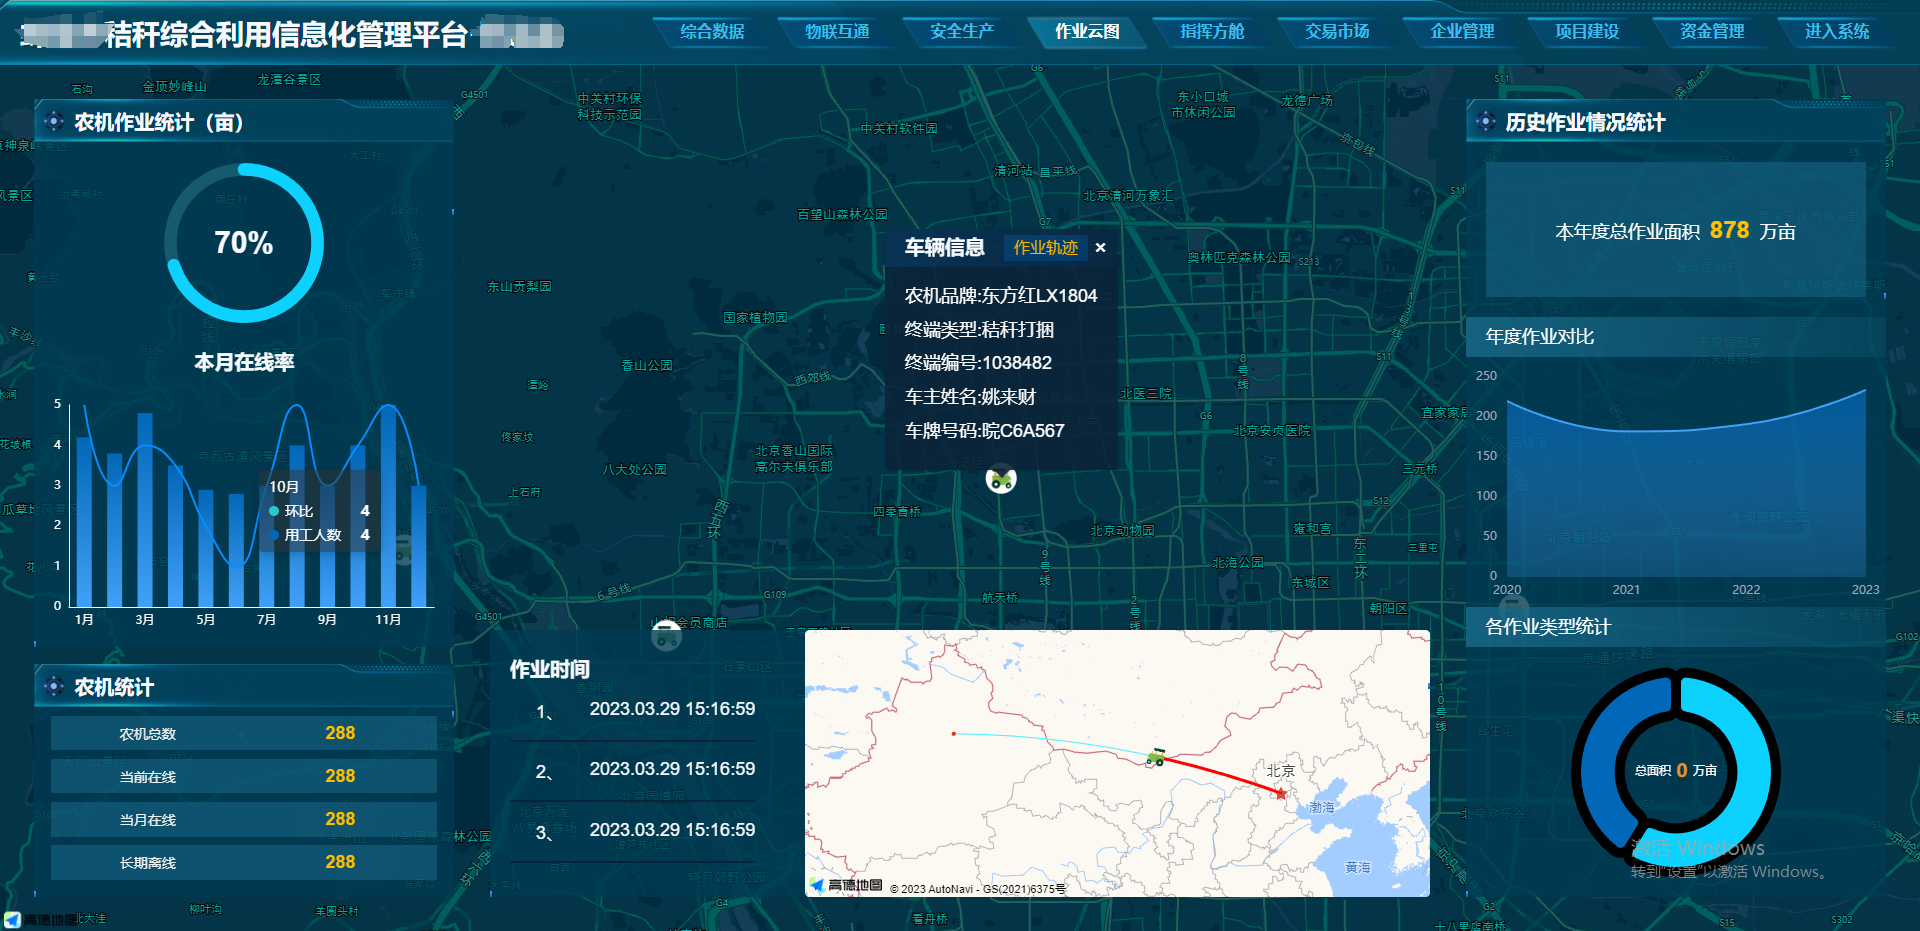Open the 安全生产 tab

coord(962,32)
